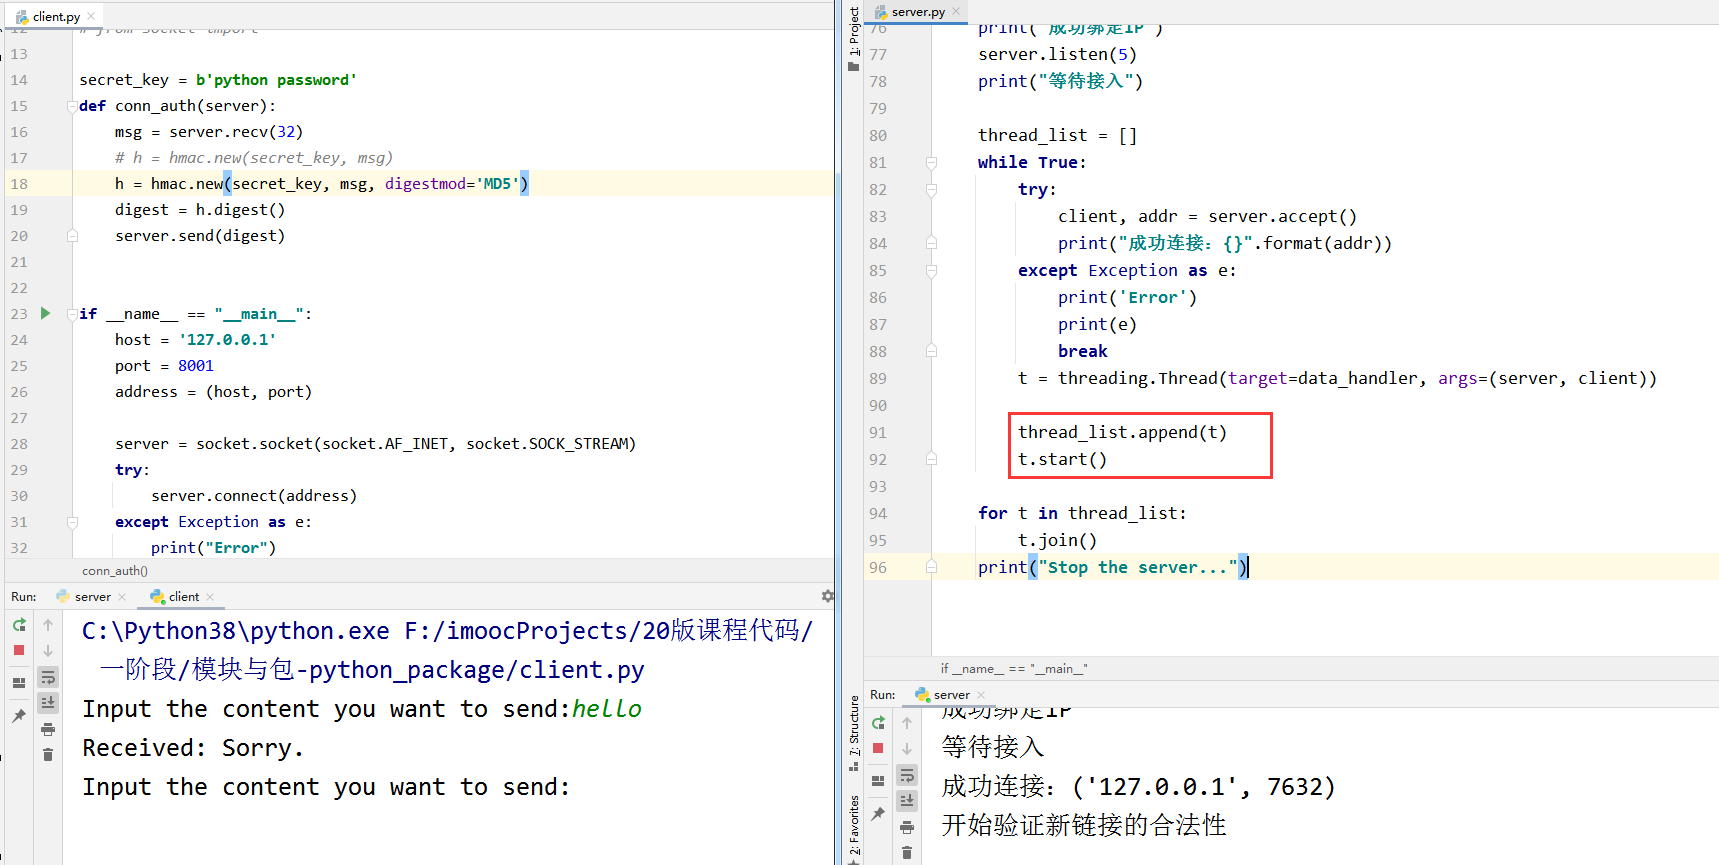The height and width of the screenshot is (865, 1719).
Task: Click conn_auth() breadcrumb under client editor
Action: [115, 571]
